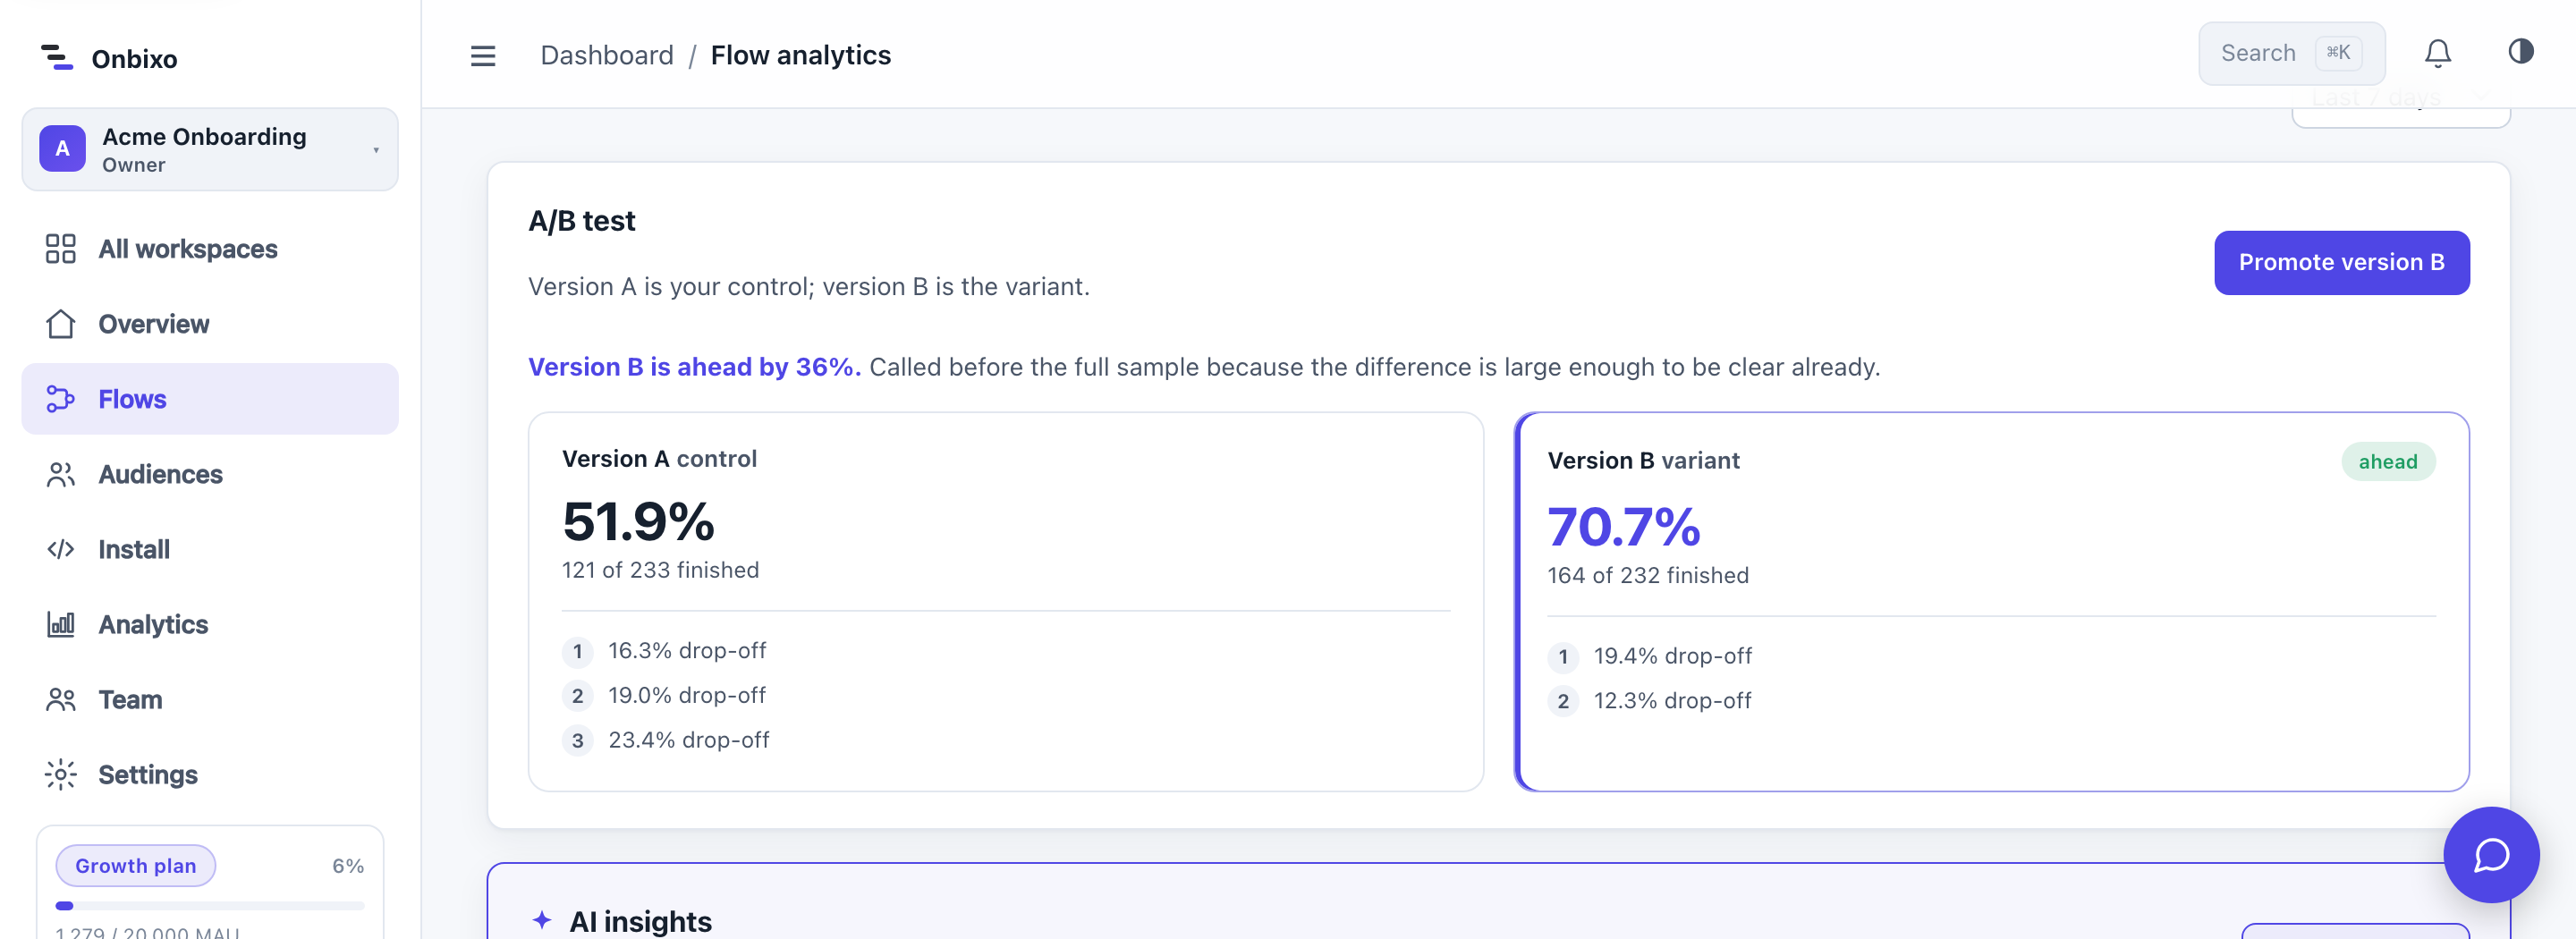Image resolution: width=2576 pixels, height=939 pixels.
Task: Click the Flow analytics breadcrumb
Action: tap(800, 55)
